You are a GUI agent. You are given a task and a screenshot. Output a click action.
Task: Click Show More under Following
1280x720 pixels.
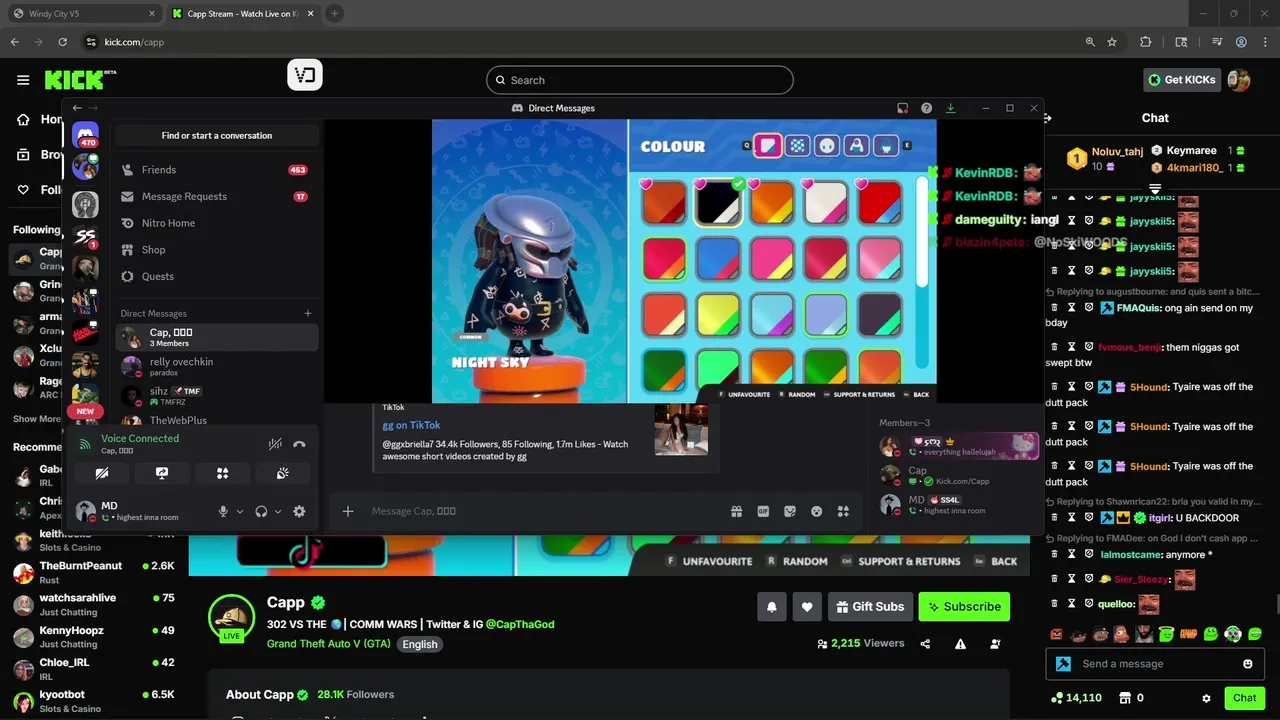tap(38, 419)
